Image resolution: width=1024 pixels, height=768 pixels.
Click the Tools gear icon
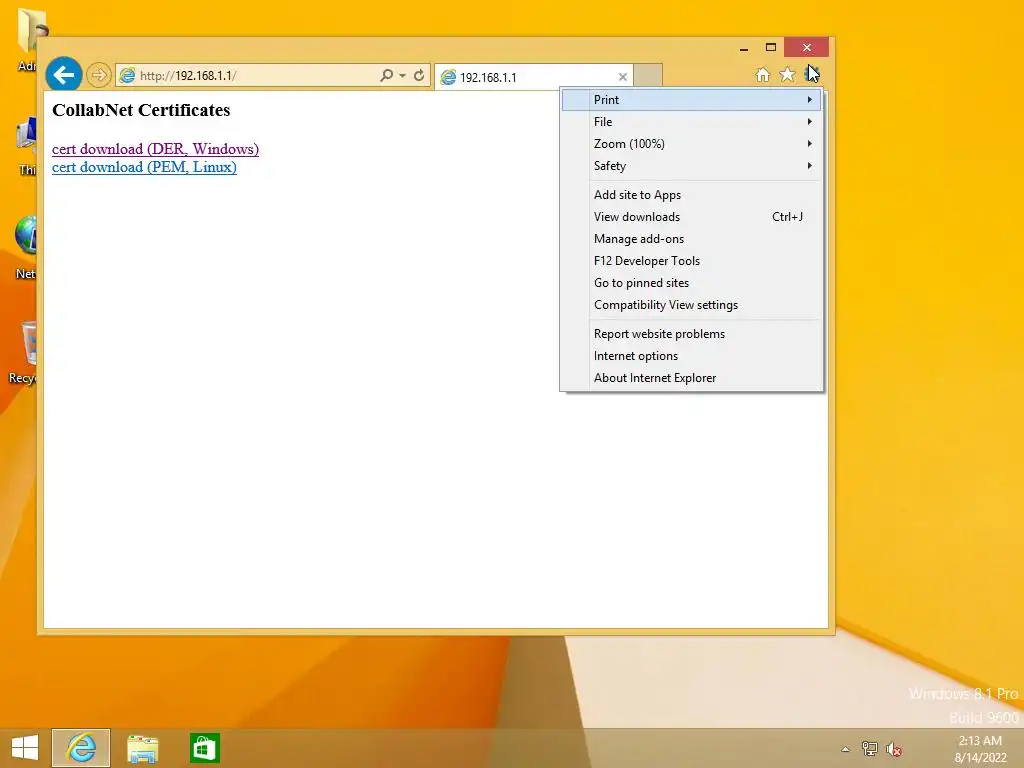tap(812, 74)
